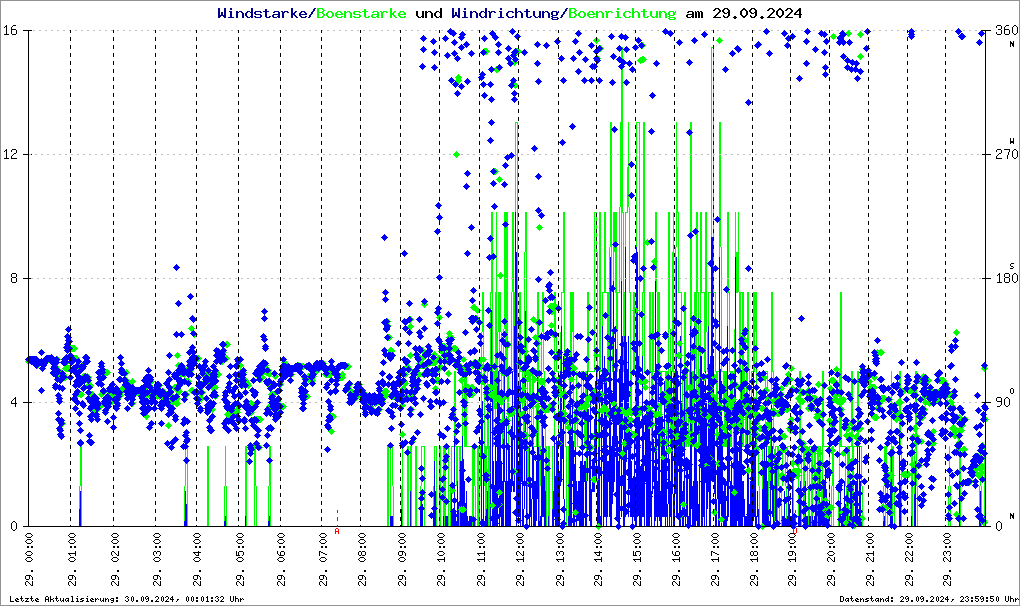Click the time label '29. 01:00'
Viewport: 1020px width, 606px height.
[72, 559]
